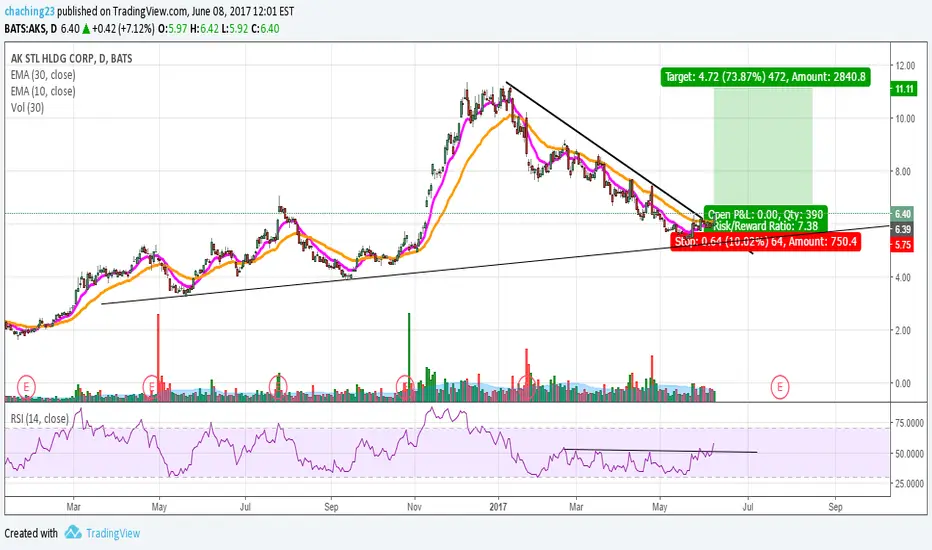Click the +0.42 (+7.12%) change value
932x550 pixels.
[x=124, y=29]
